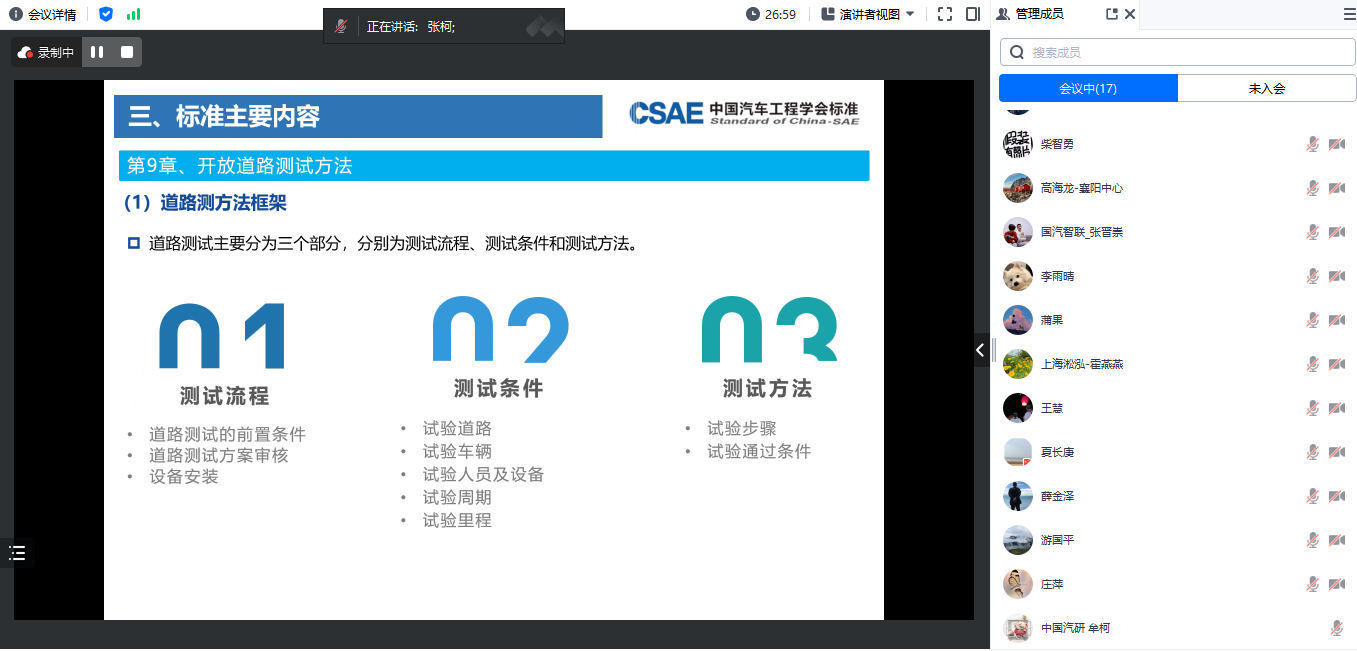Stop the cloud recording

tap(127, 52)
